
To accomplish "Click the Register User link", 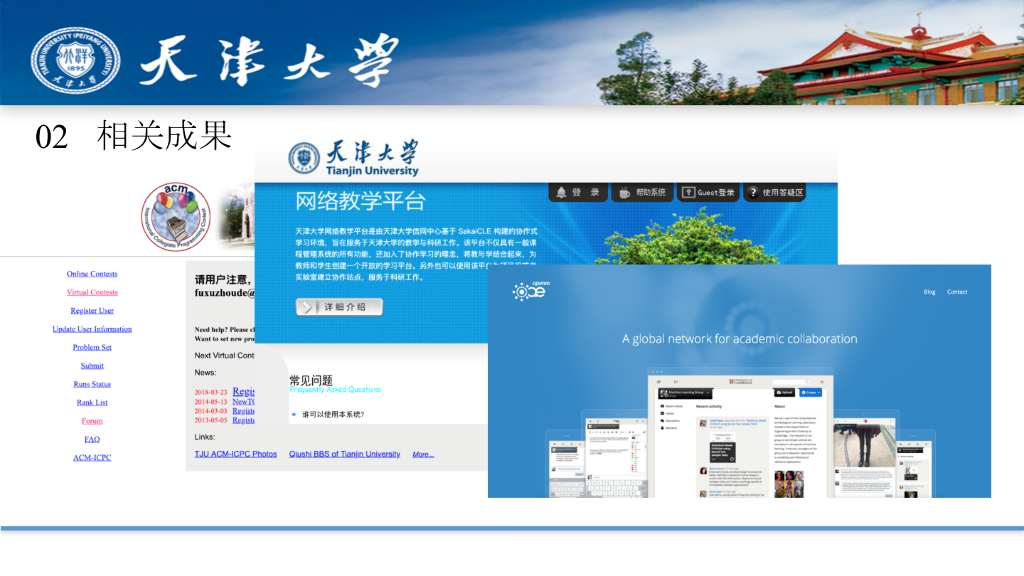I will 92,310.
